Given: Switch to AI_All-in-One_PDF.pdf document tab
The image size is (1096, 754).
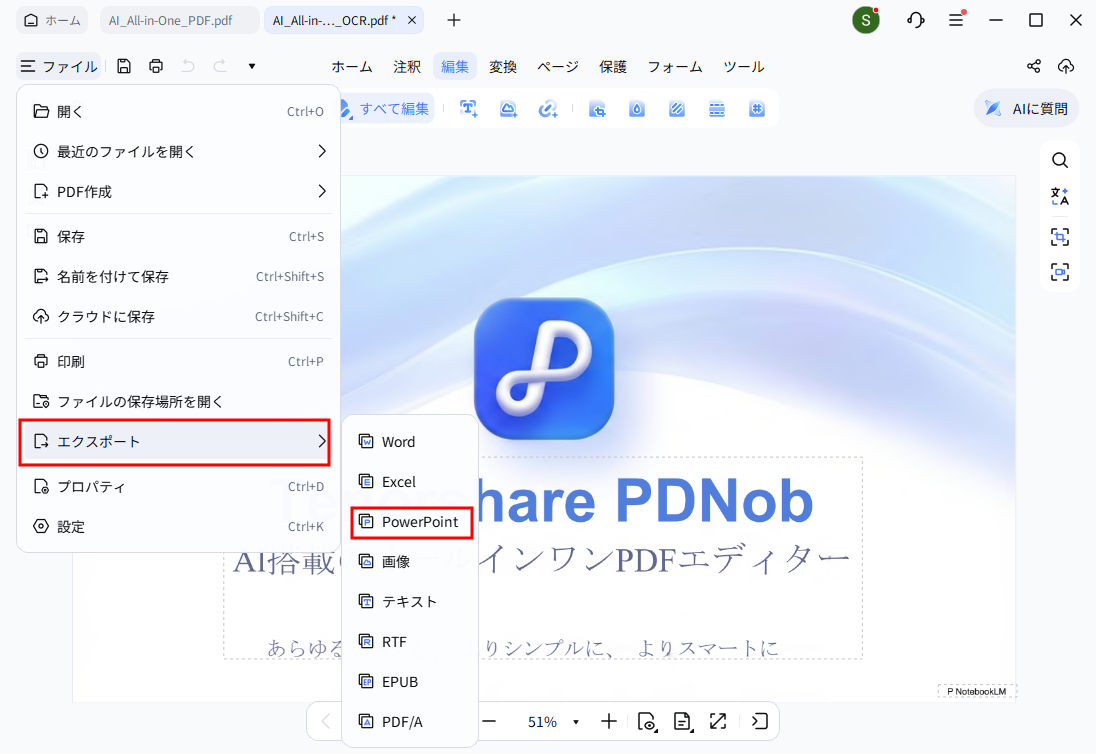Looking at the screenshot, I should pos(180,20).
